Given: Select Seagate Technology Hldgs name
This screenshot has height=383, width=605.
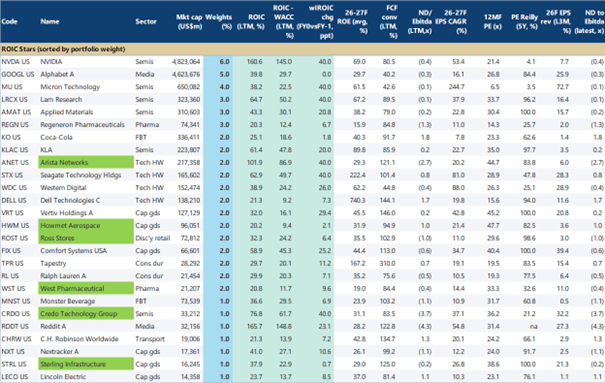Looking at the screenshot, I should pyautogui.click(x=81, y=175).
